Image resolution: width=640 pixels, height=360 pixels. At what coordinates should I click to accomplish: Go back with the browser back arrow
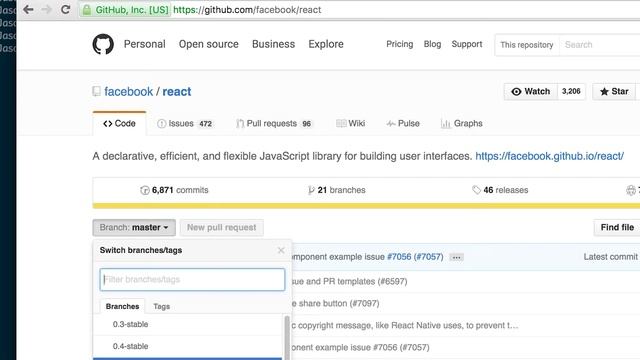coord(28,9)
